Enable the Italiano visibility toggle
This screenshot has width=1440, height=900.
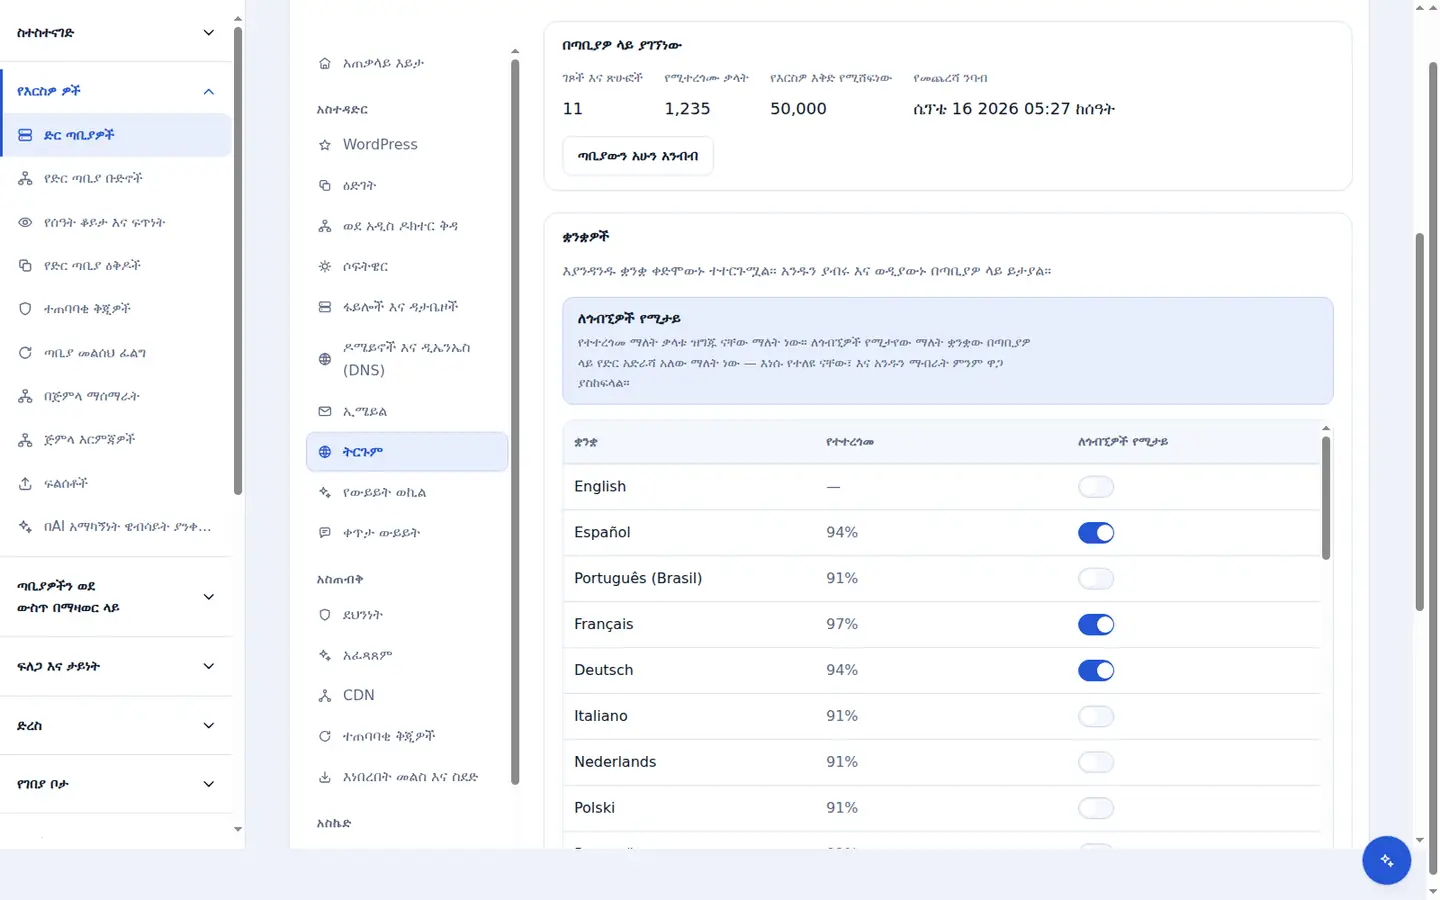pos(1096,717)
